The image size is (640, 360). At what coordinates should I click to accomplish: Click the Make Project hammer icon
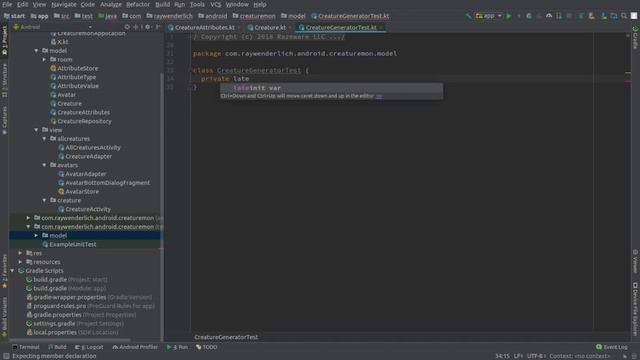(x=469, y=16)
